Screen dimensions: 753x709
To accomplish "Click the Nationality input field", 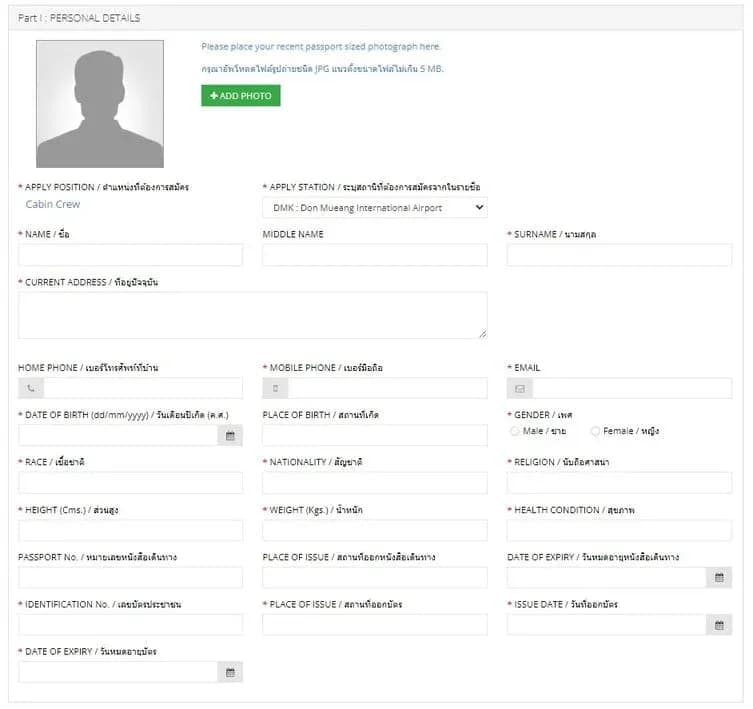I will click(x=374, y=483).
